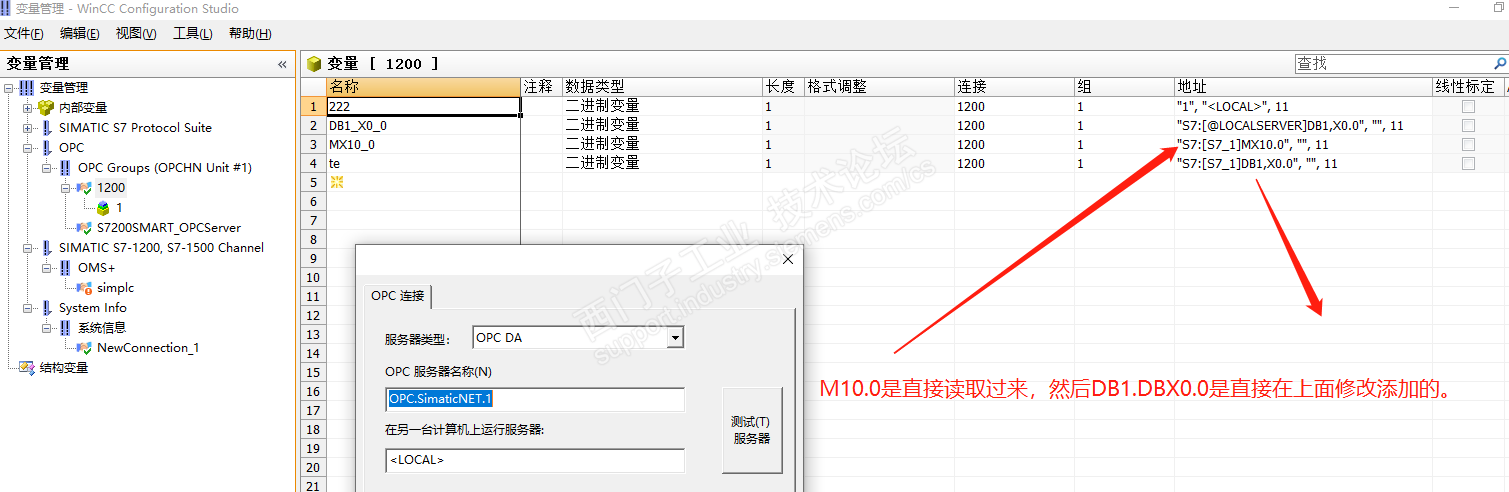Click the 系统信息 unit icon
Viewport: 1509px width, 492px height.
(x=65, y=328)
